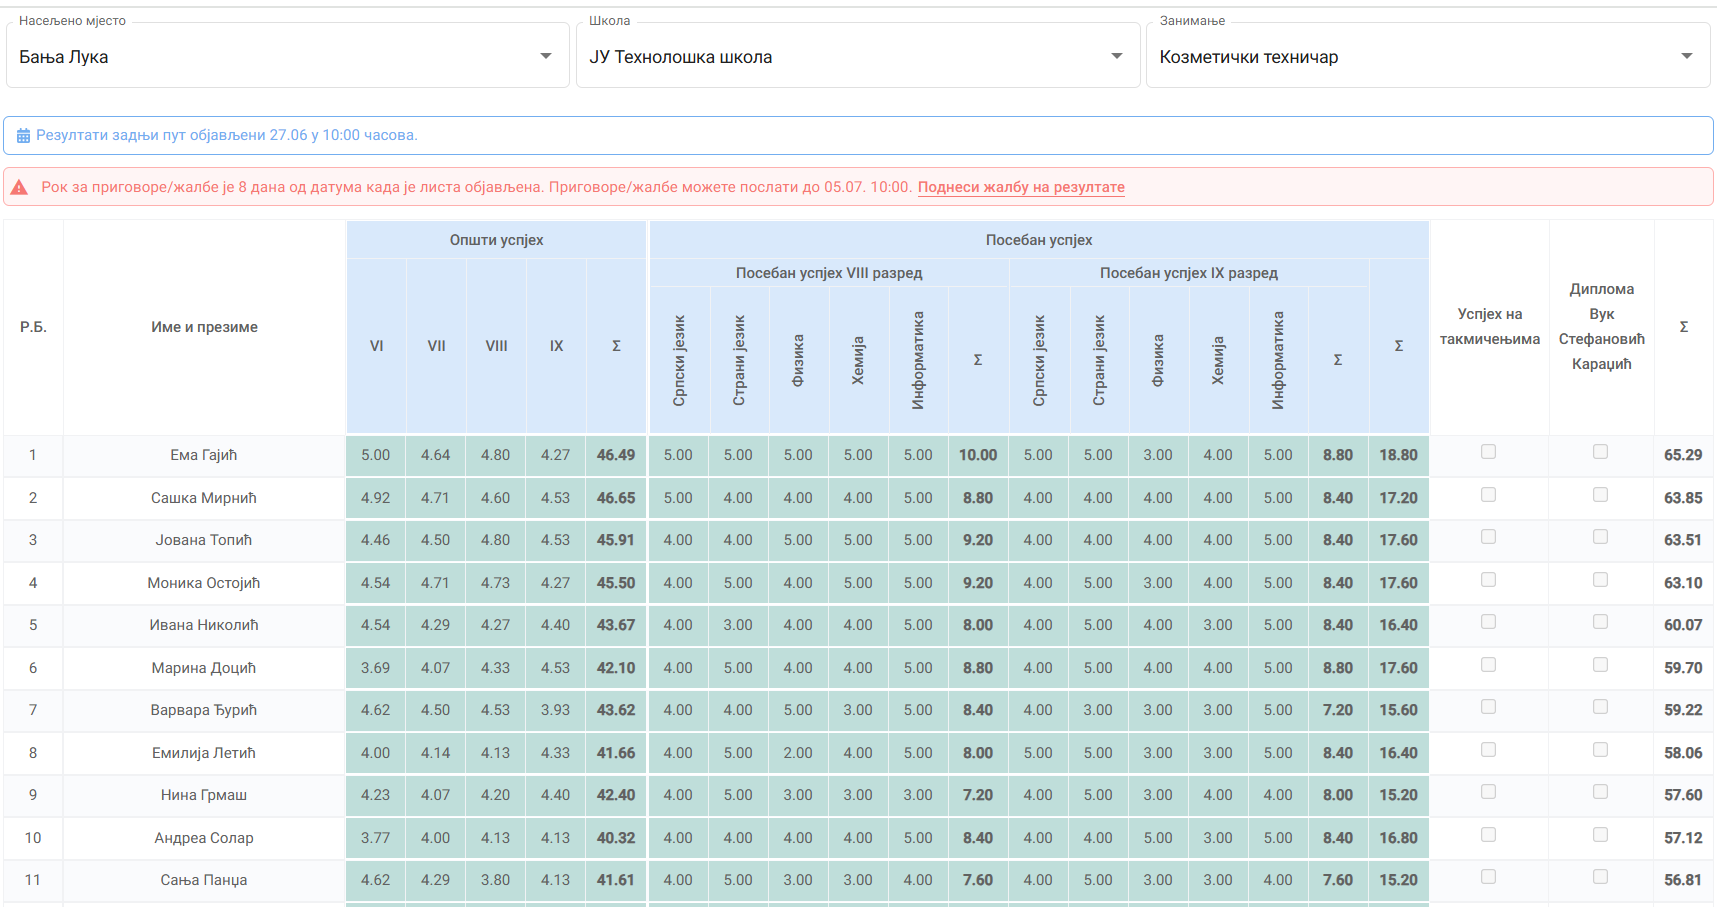Click total score 65.29 for Ема Гајић
1717x907 pixels.
point(1683,455)
